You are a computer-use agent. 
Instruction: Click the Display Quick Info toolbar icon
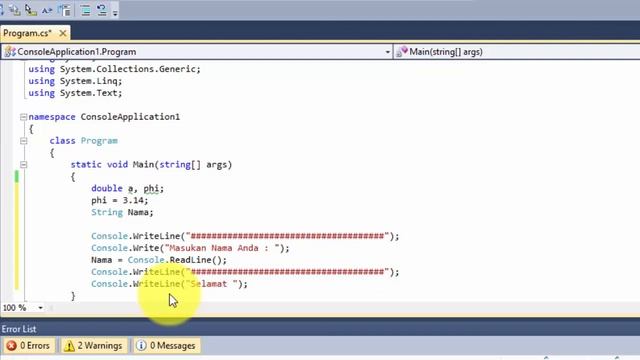[x=31, y=10]
